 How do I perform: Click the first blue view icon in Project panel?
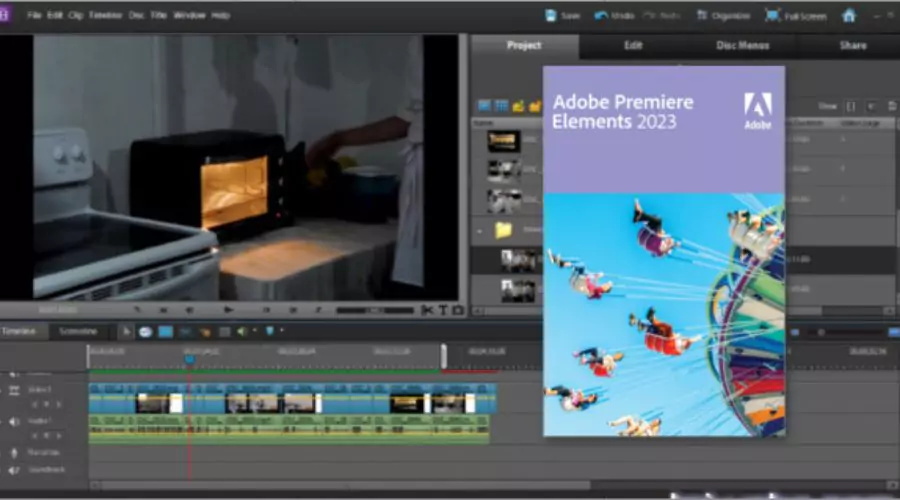coord(484,106)
